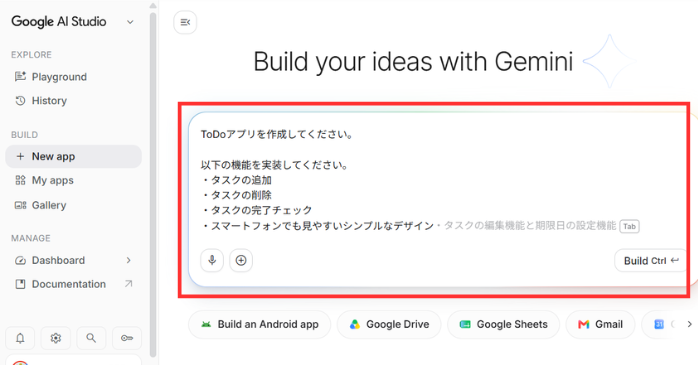Click the API key icon in sidebar
Screen dimensions: 698x365
[127, 338]
